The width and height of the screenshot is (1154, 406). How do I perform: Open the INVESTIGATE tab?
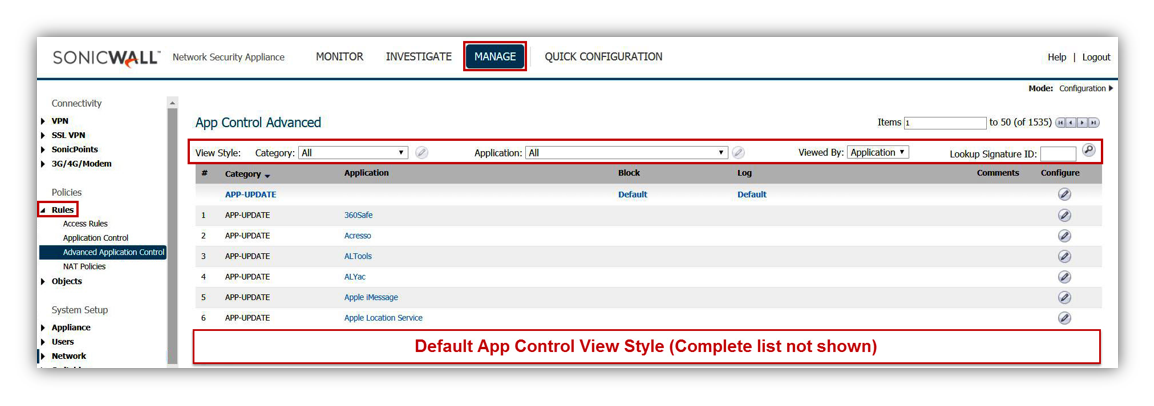pyautogui.click(x=418, y=57)
